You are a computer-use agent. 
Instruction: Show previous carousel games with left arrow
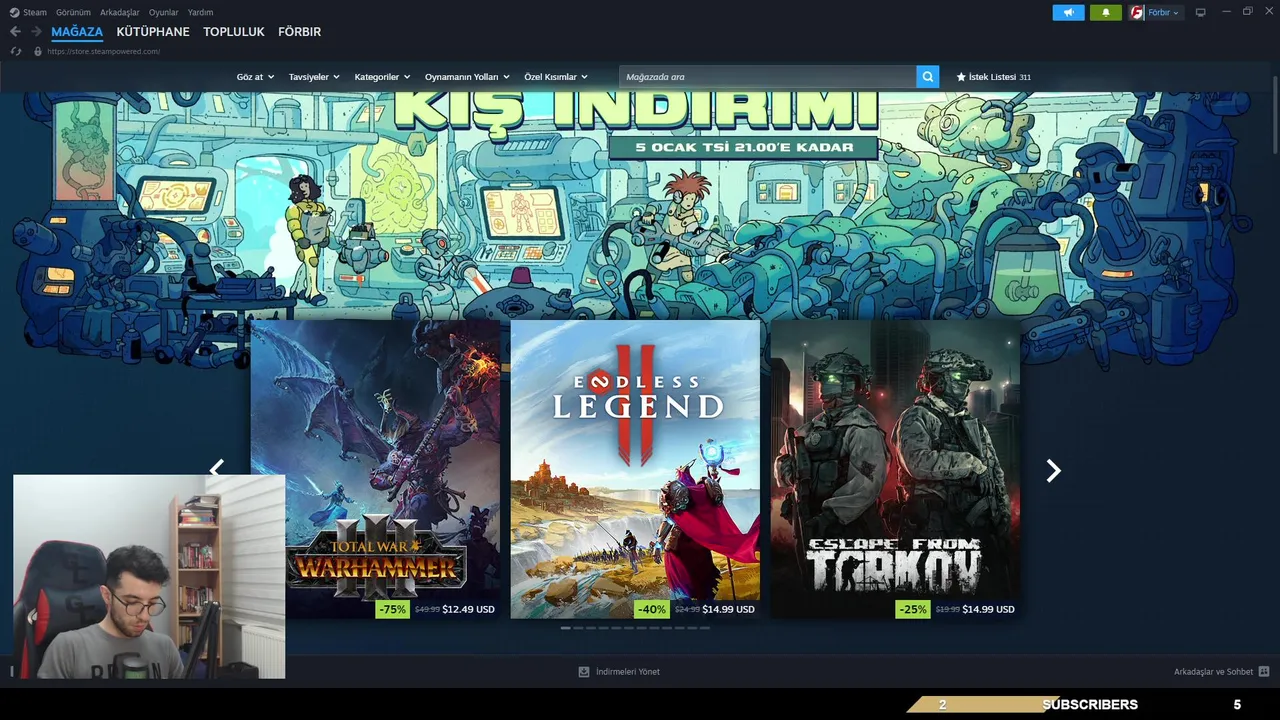[216, 467]
